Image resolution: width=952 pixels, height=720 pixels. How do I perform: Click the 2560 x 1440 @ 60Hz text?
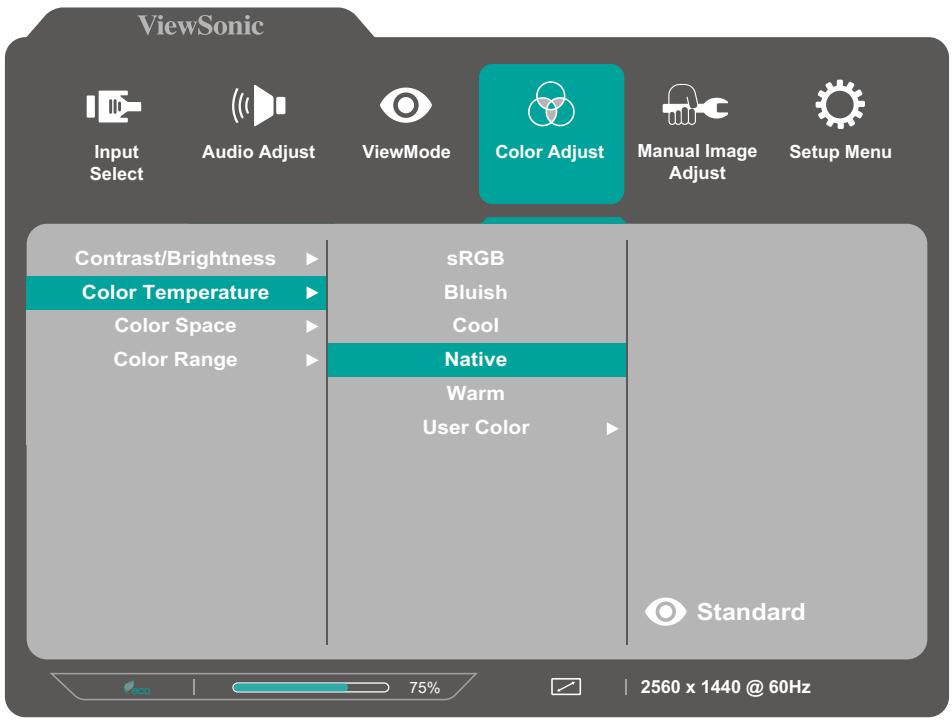tap(726, 687)
